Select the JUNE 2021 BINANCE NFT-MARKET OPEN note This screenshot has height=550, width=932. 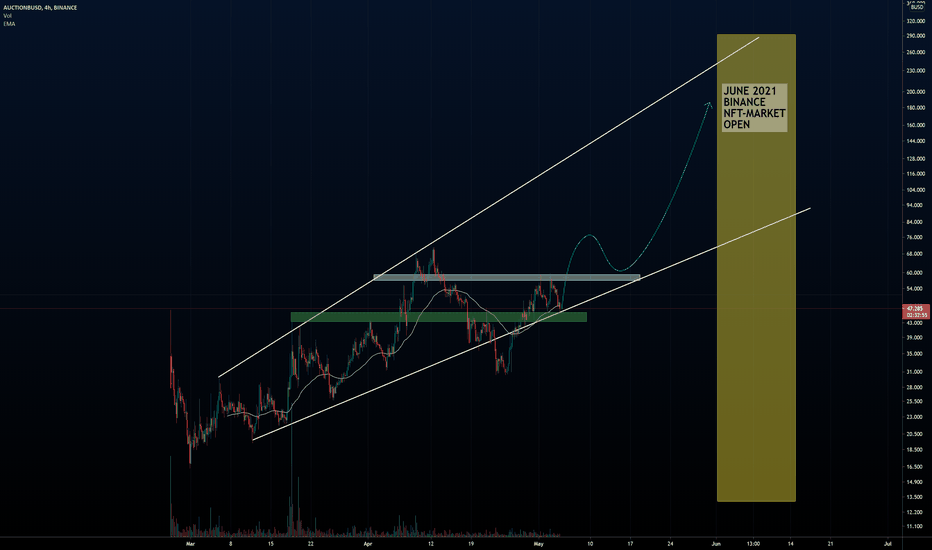754,108
